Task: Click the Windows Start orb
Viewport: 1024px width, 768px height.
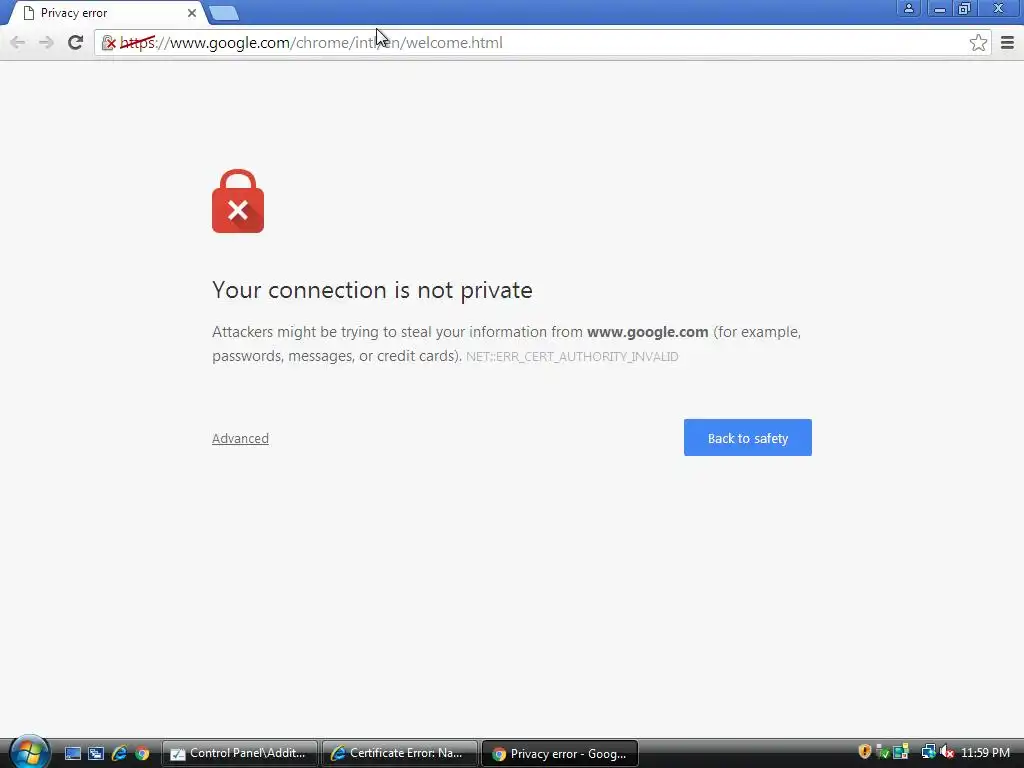Action: click(29, 752)
